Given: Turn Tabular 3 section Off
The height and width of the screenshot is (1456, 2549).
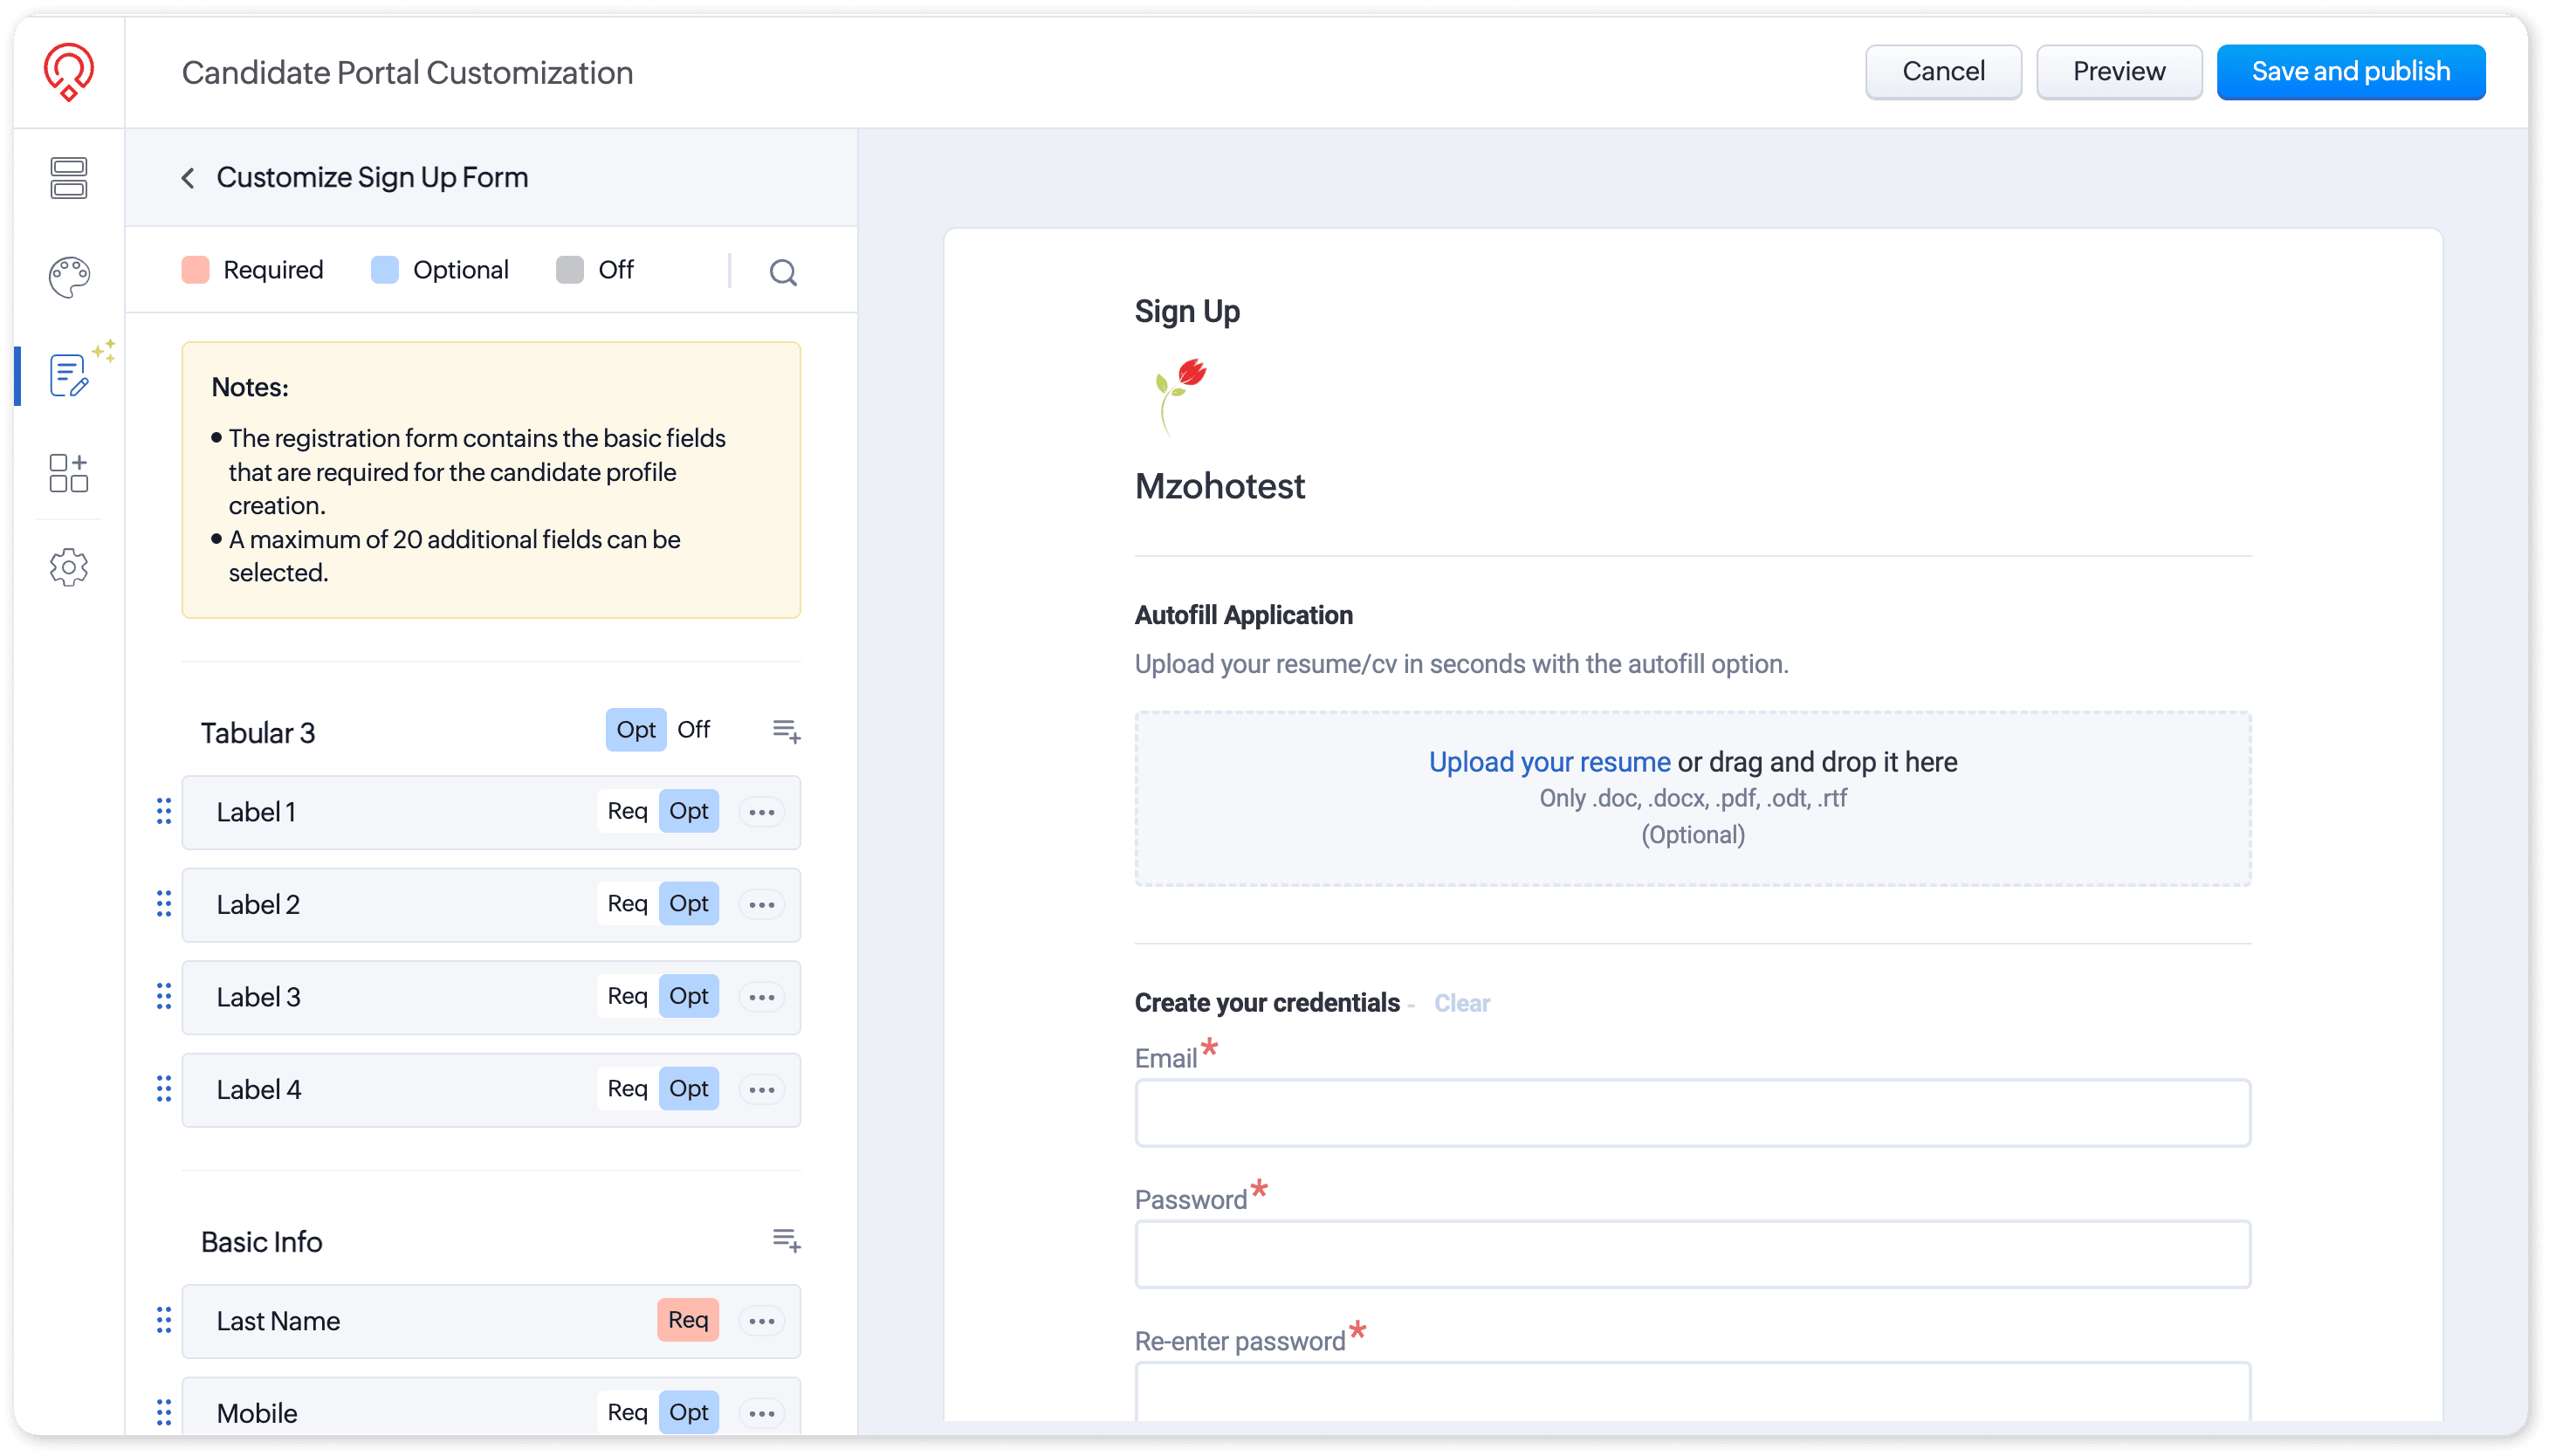Looking at the screenshot, I should click(693, 730).
